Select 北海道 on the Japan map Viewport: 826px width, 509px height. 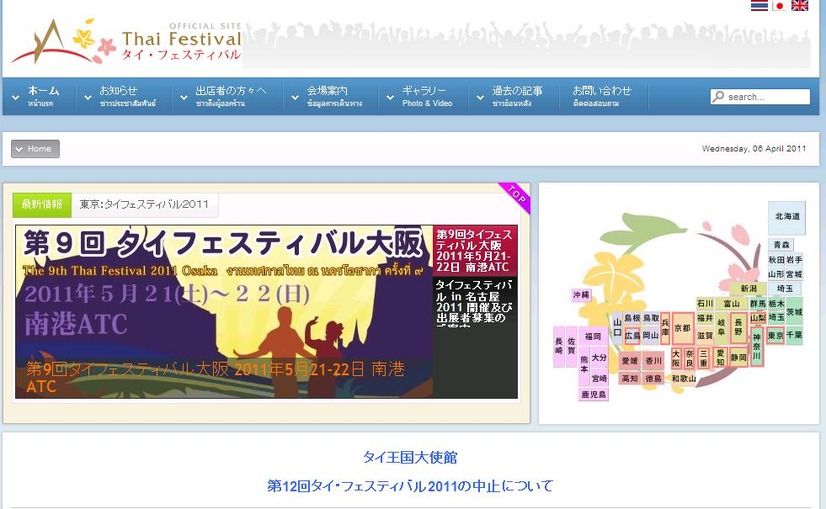tap(786, 218)
